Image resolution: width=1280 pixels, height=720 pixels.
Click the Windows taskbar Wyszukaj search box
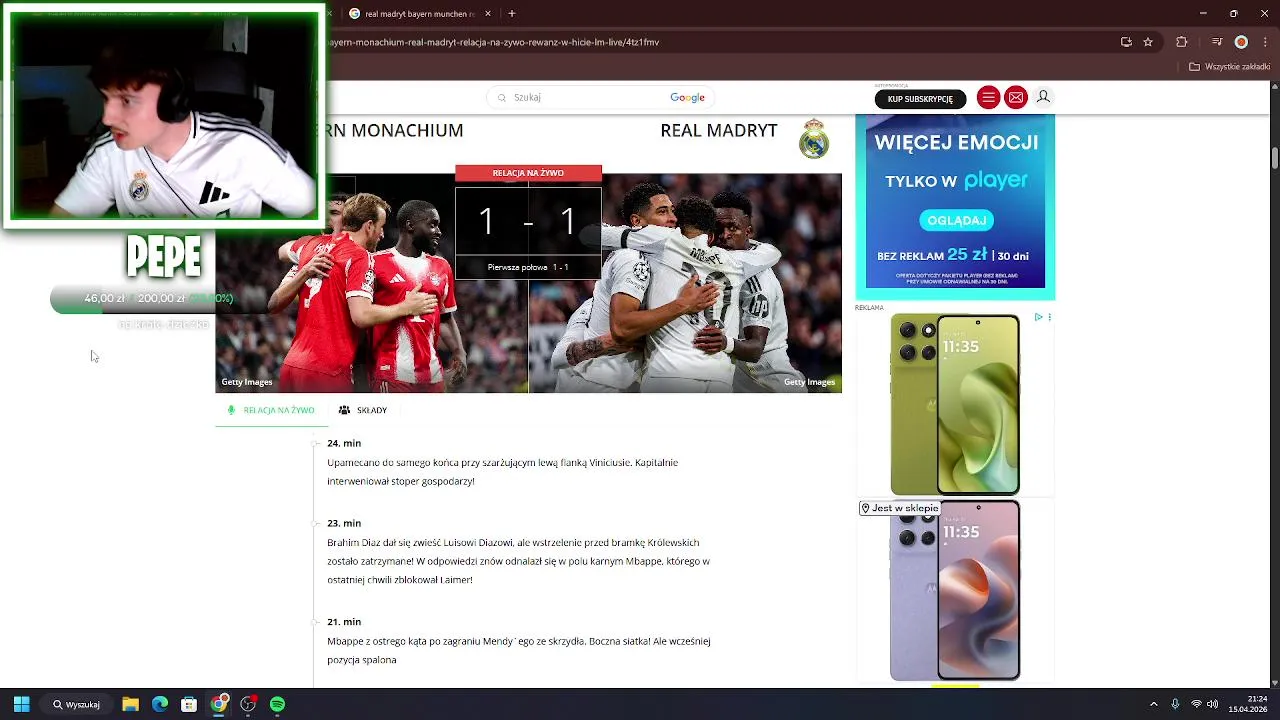pos(76,704)
